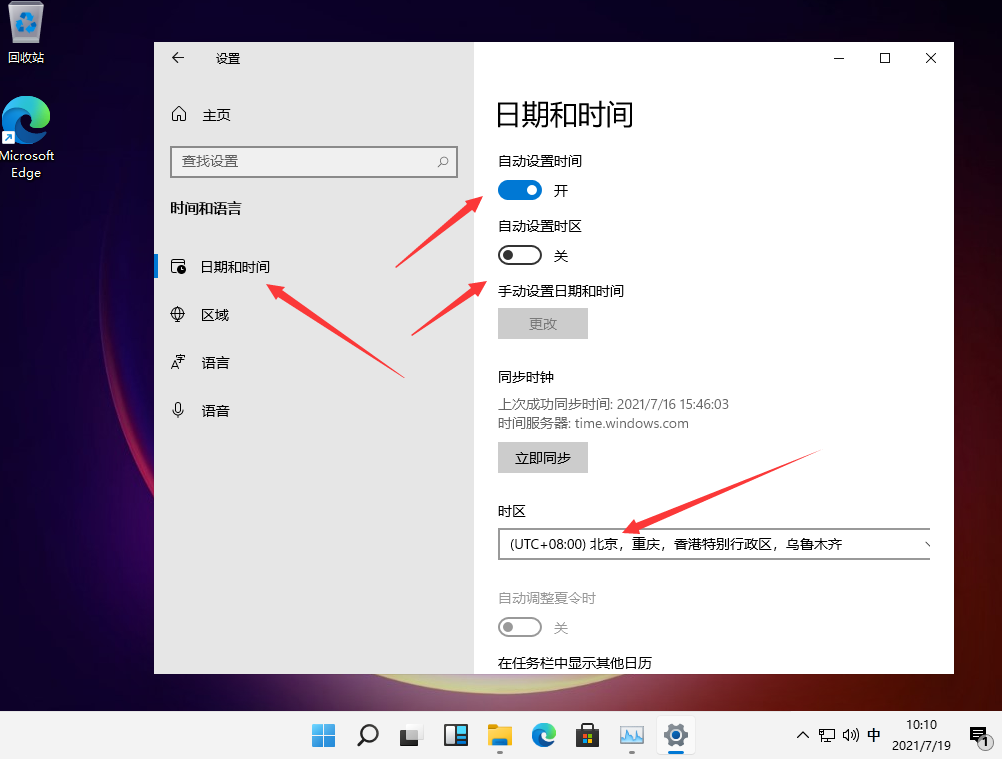Toggle the 自动调整夏令时 switch

click(520, 628)
